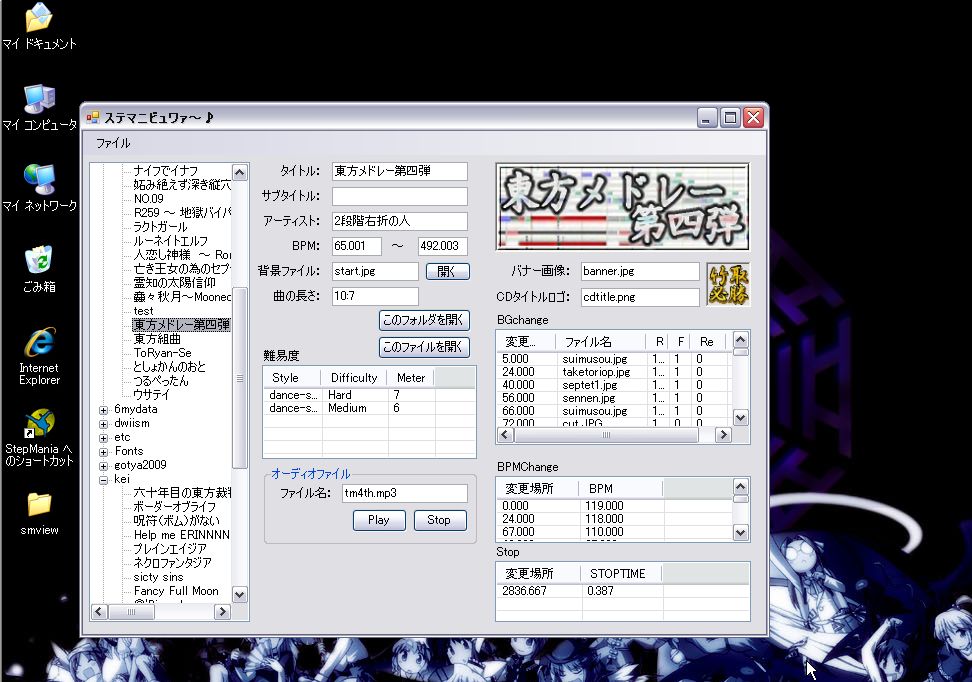Click the 東方メドレー第四弾 banner image
Viewport: 972px width, 682px height.
(x=622, y=206)
